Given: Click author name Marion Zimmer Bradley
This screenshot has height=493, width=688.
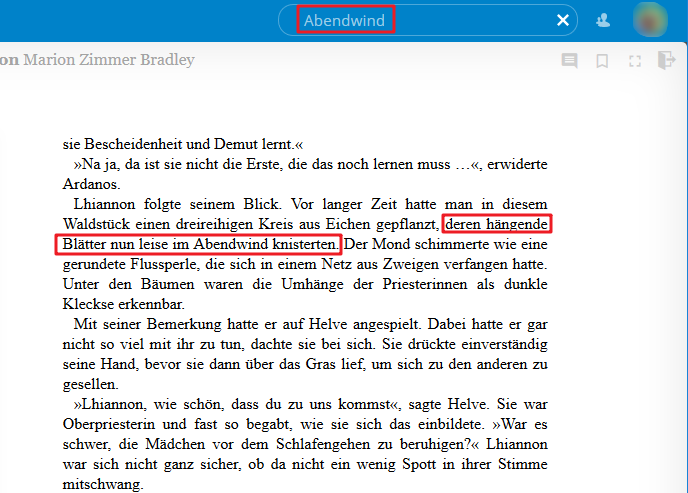Looking at the screenshot, I should pos(109,60).
